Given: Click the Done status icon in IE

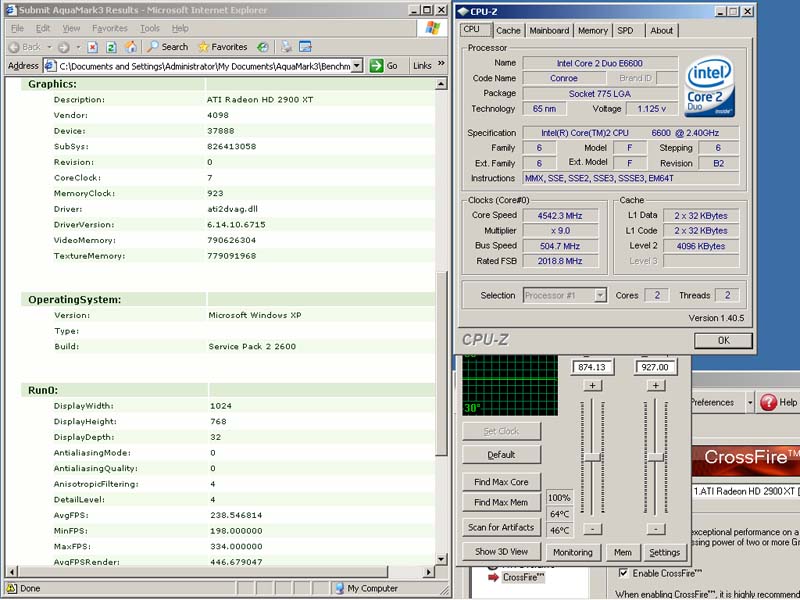Looking at the screenshot, I should pyautogui.click(x=11, y=588).
